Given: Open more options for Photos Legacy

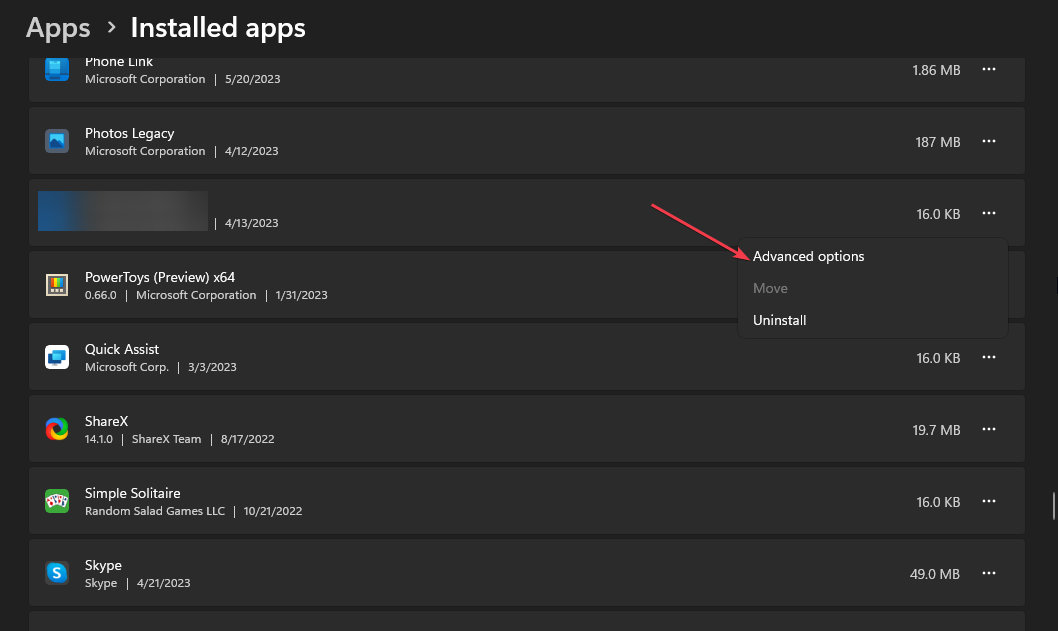Looking at the screenshot, I should 989,141.
